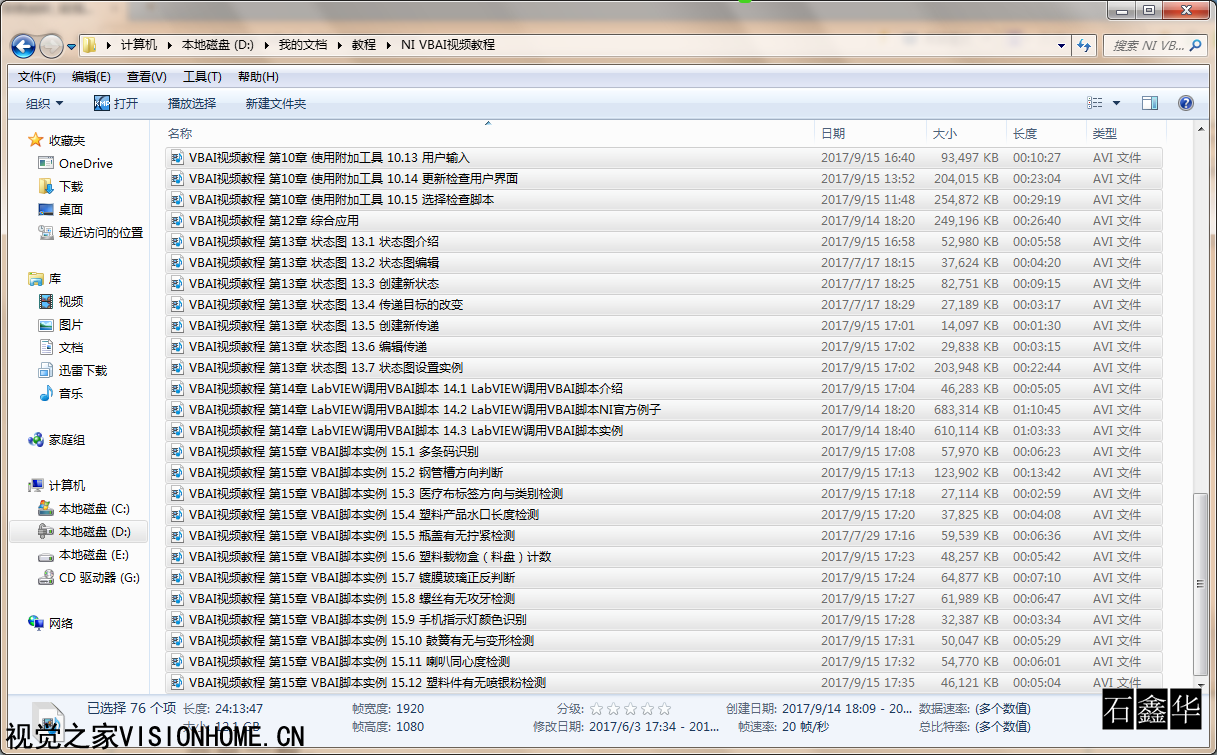Click scrollbar up arrow of file list
This screenshot has width=1217, height=755.
pos(1201,131)
